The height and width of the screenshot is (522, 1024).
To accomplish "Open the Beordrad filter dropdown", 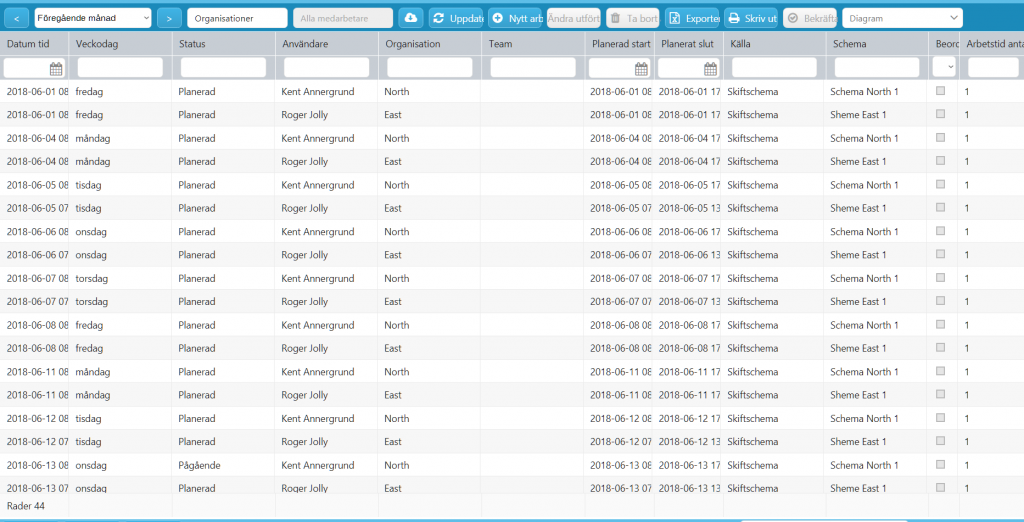I will pyautogui.click(x=944, y=67).
